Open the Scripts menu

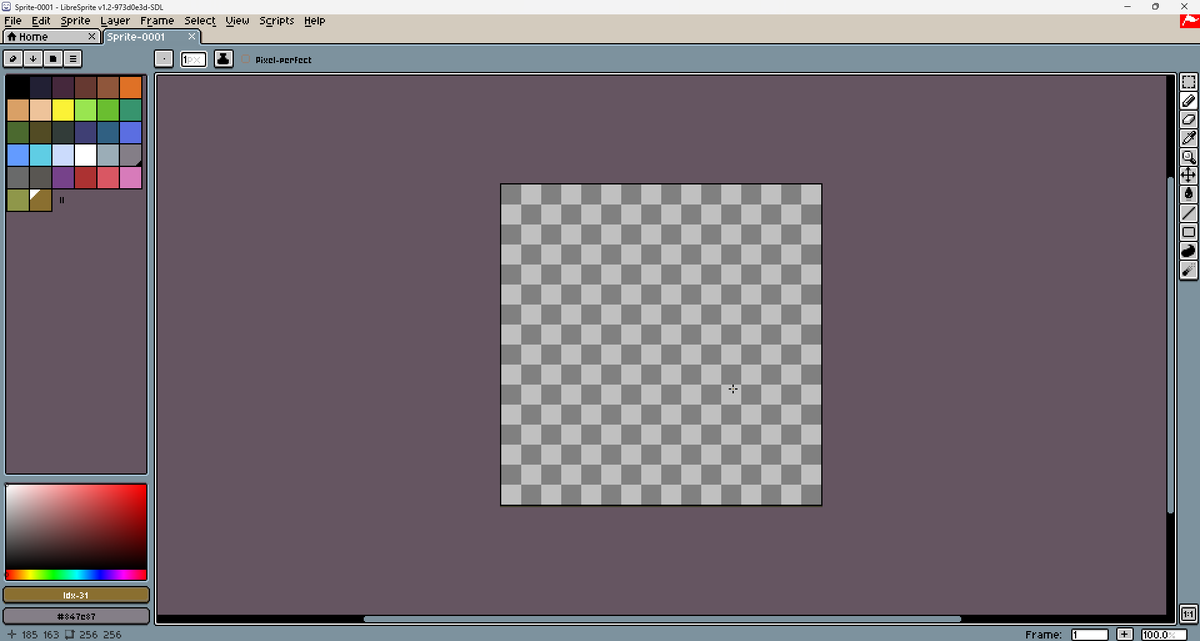tap(277, 20)
